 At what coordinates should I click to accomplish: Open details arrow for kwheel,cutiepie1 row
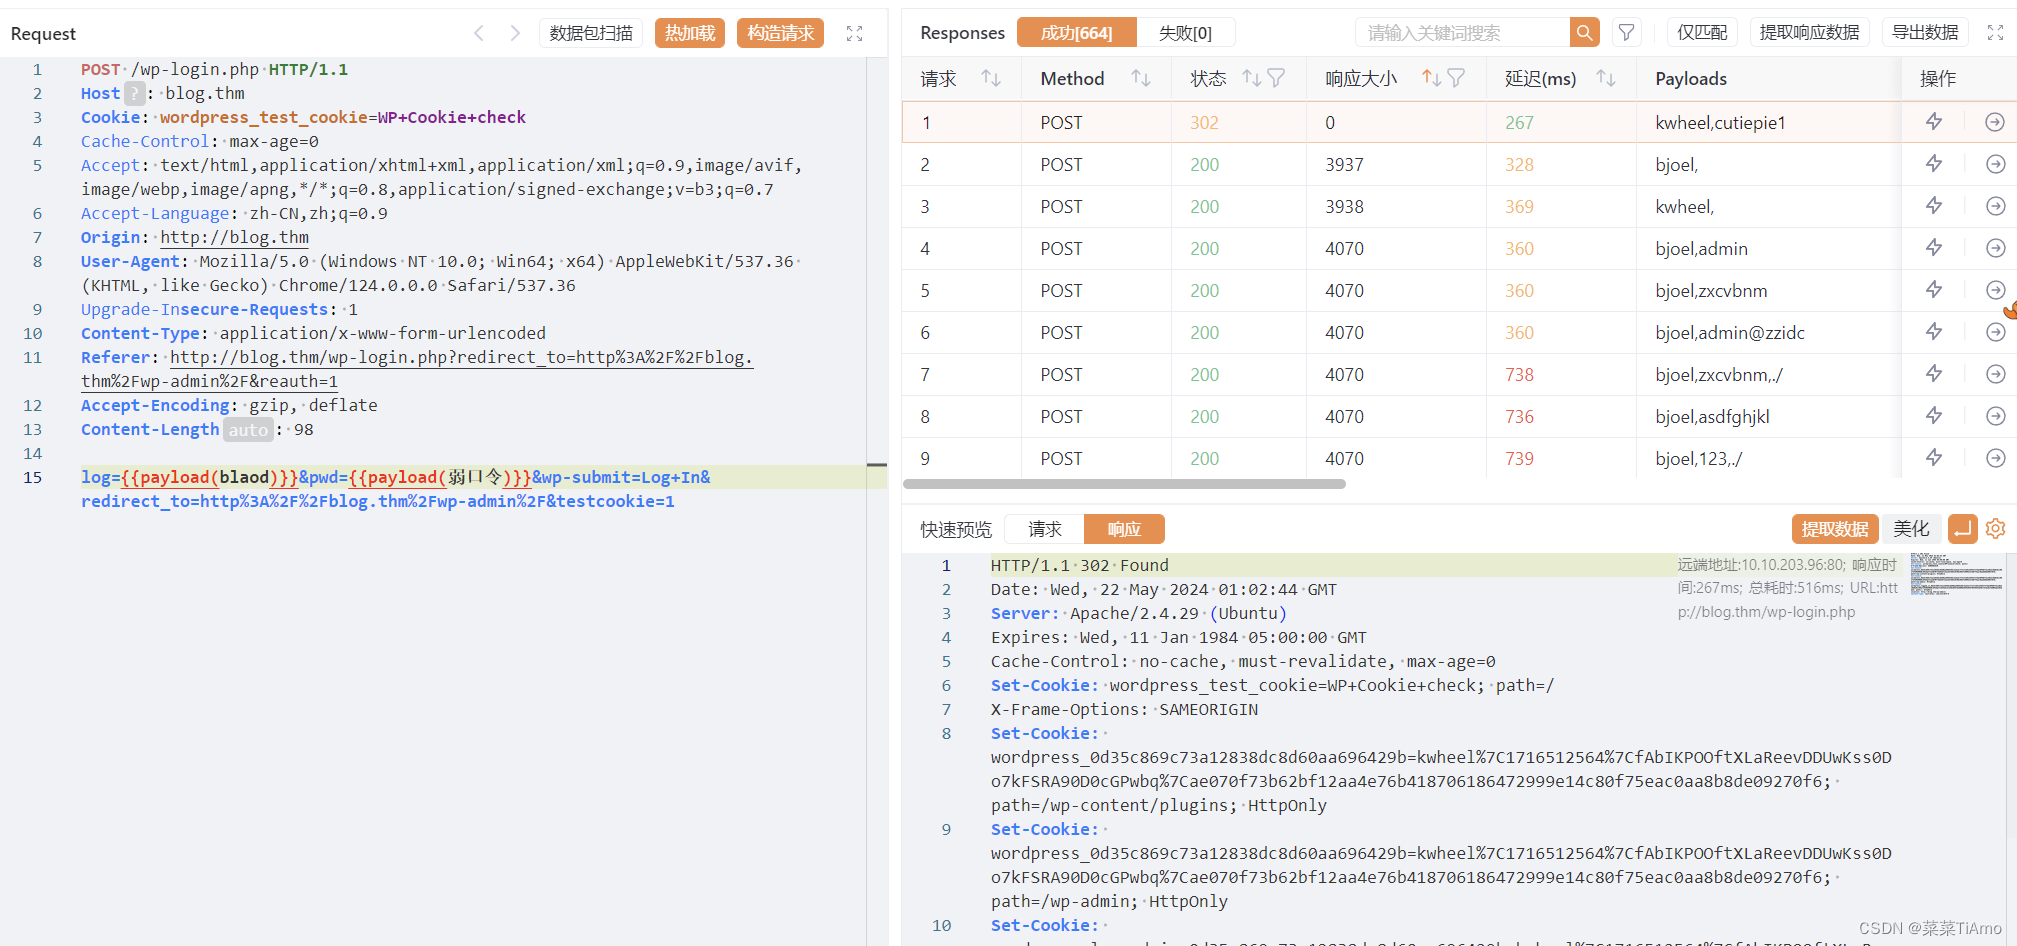click(x=1995, y=122)
